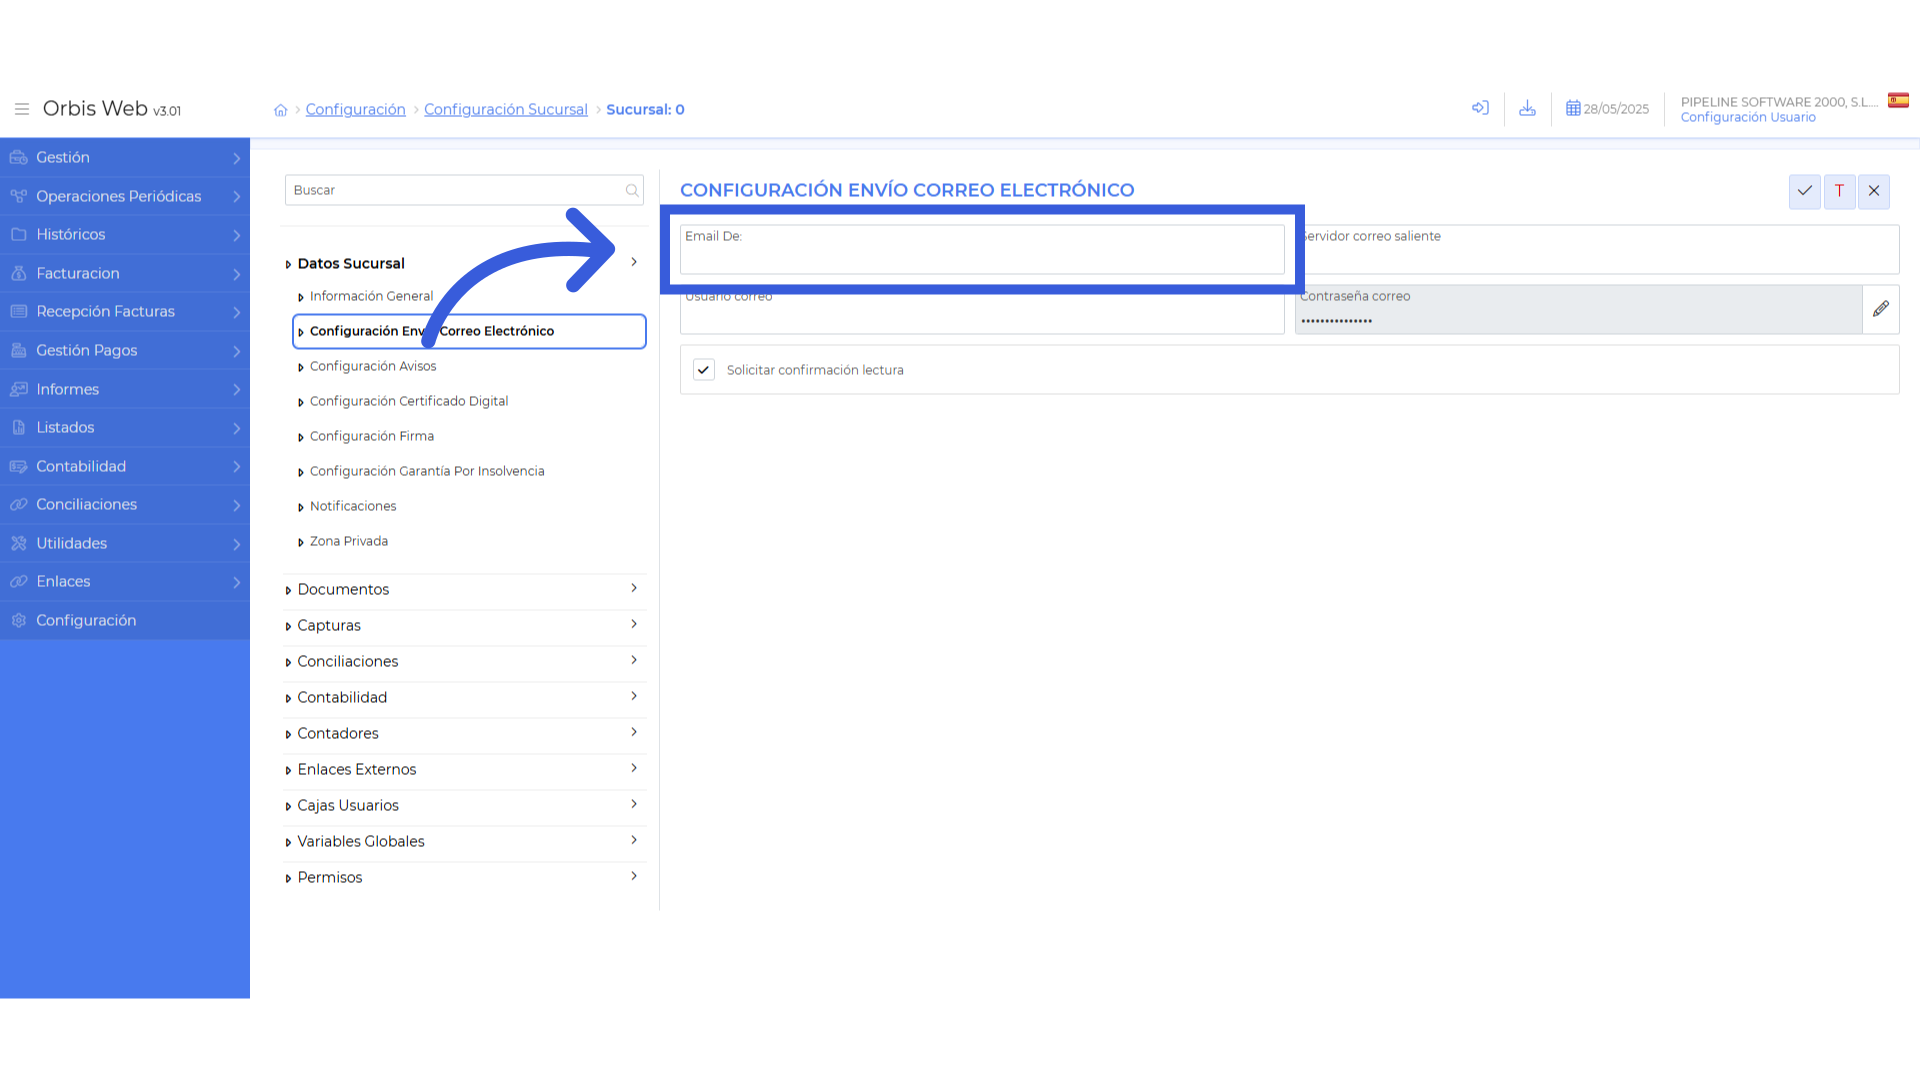Image resolution: width=1920 pixels, height=1080 pixels.
Task: Click the red T toolbar button
Action: point(1839,191)
